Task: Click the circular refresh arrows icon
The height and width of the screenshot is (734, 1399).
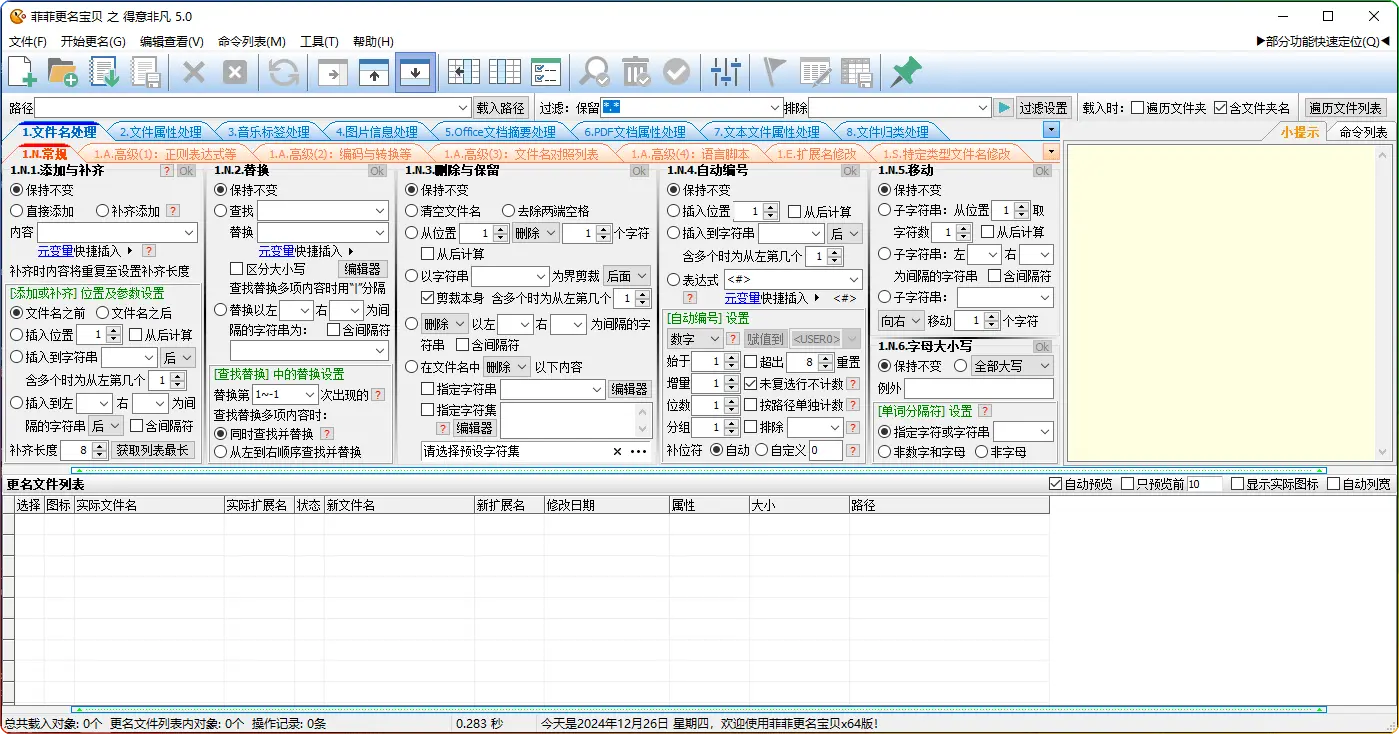Action: click(284, 72)
